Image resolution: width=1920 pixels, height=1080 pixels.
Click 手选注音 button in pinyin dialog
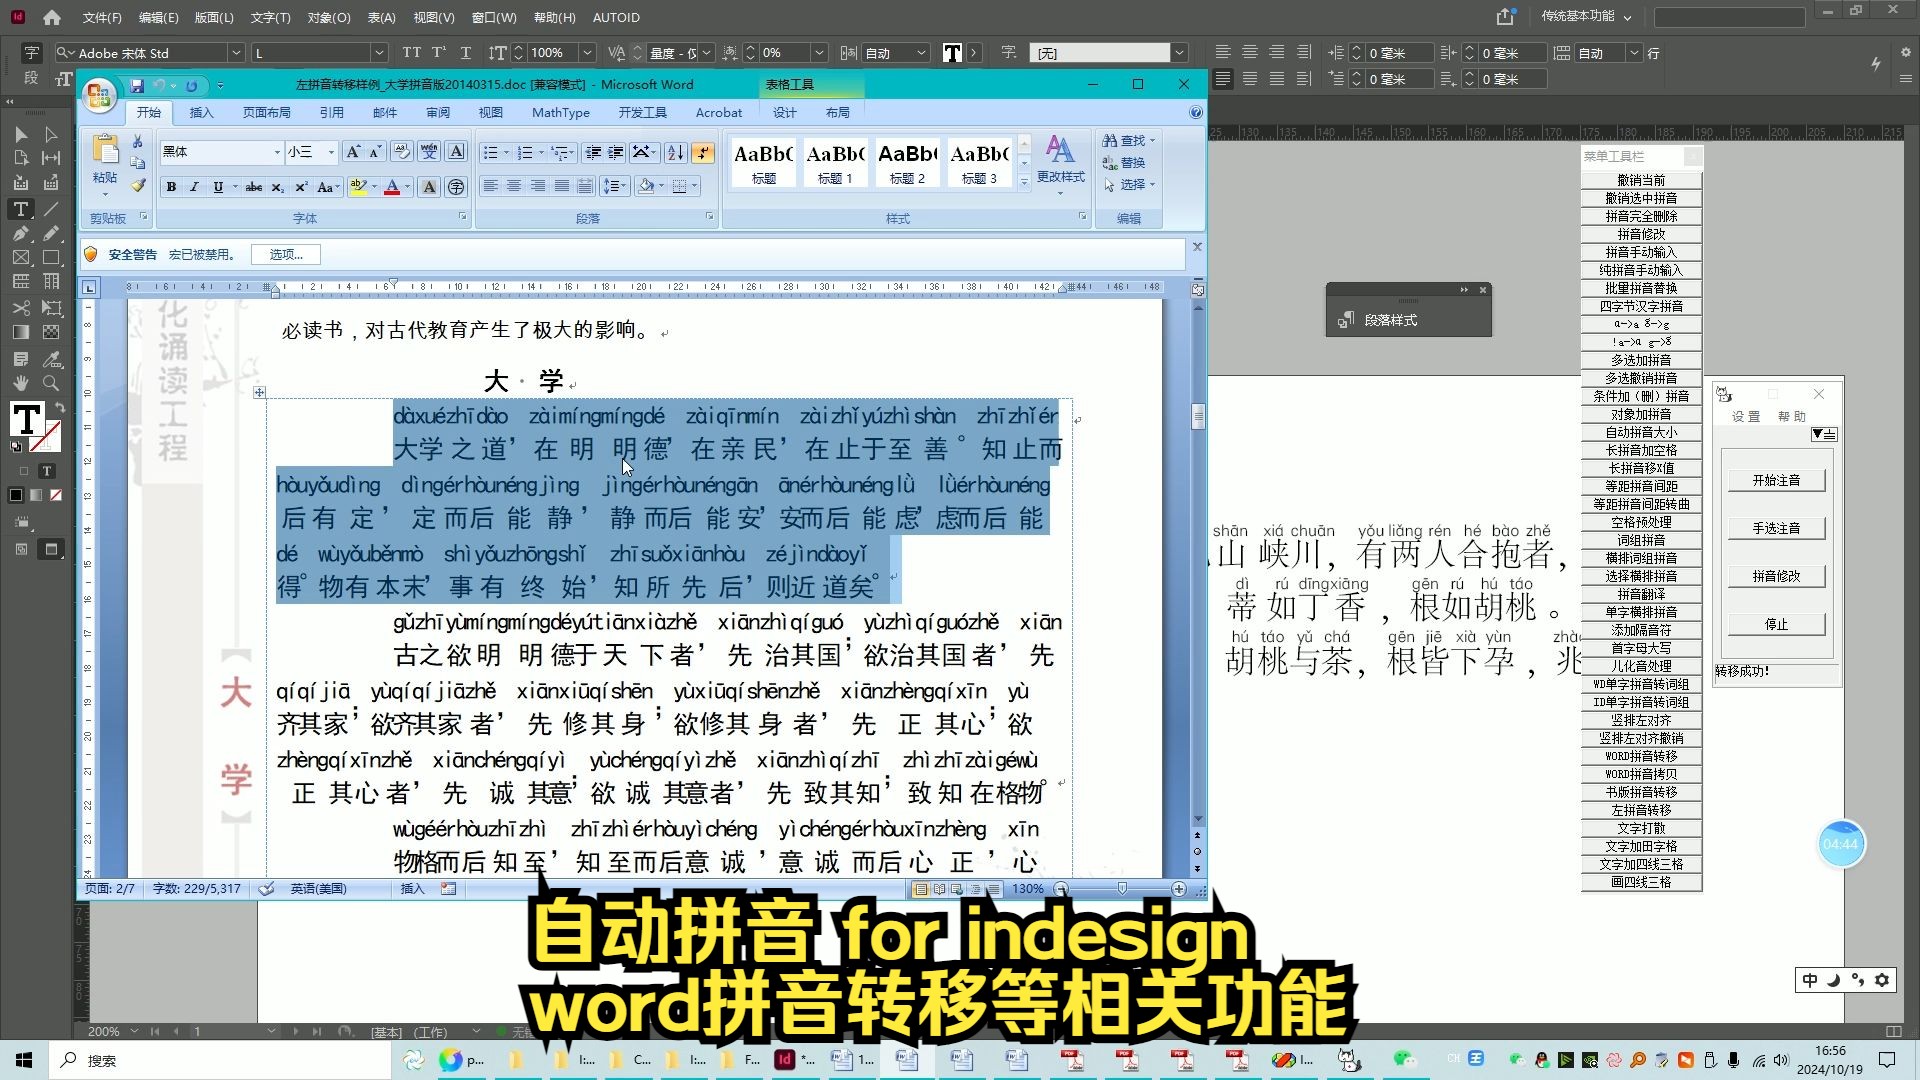click(1776, 529)
